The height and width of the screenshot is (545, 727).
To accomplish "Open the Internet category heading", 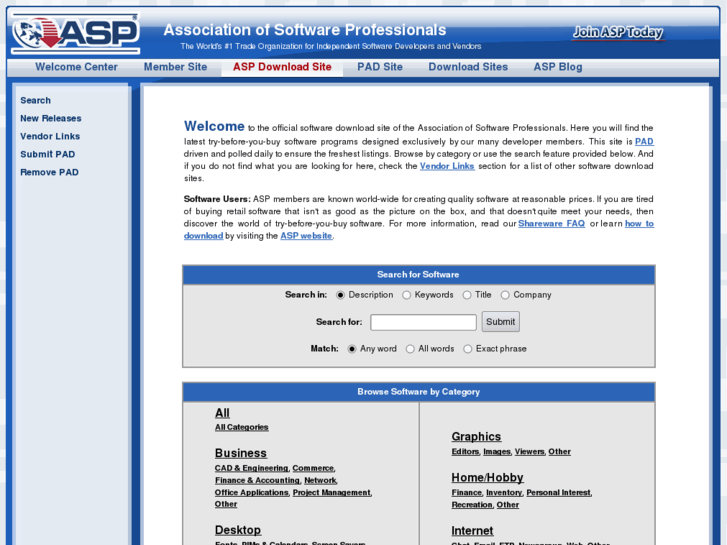I will [472, 531].
